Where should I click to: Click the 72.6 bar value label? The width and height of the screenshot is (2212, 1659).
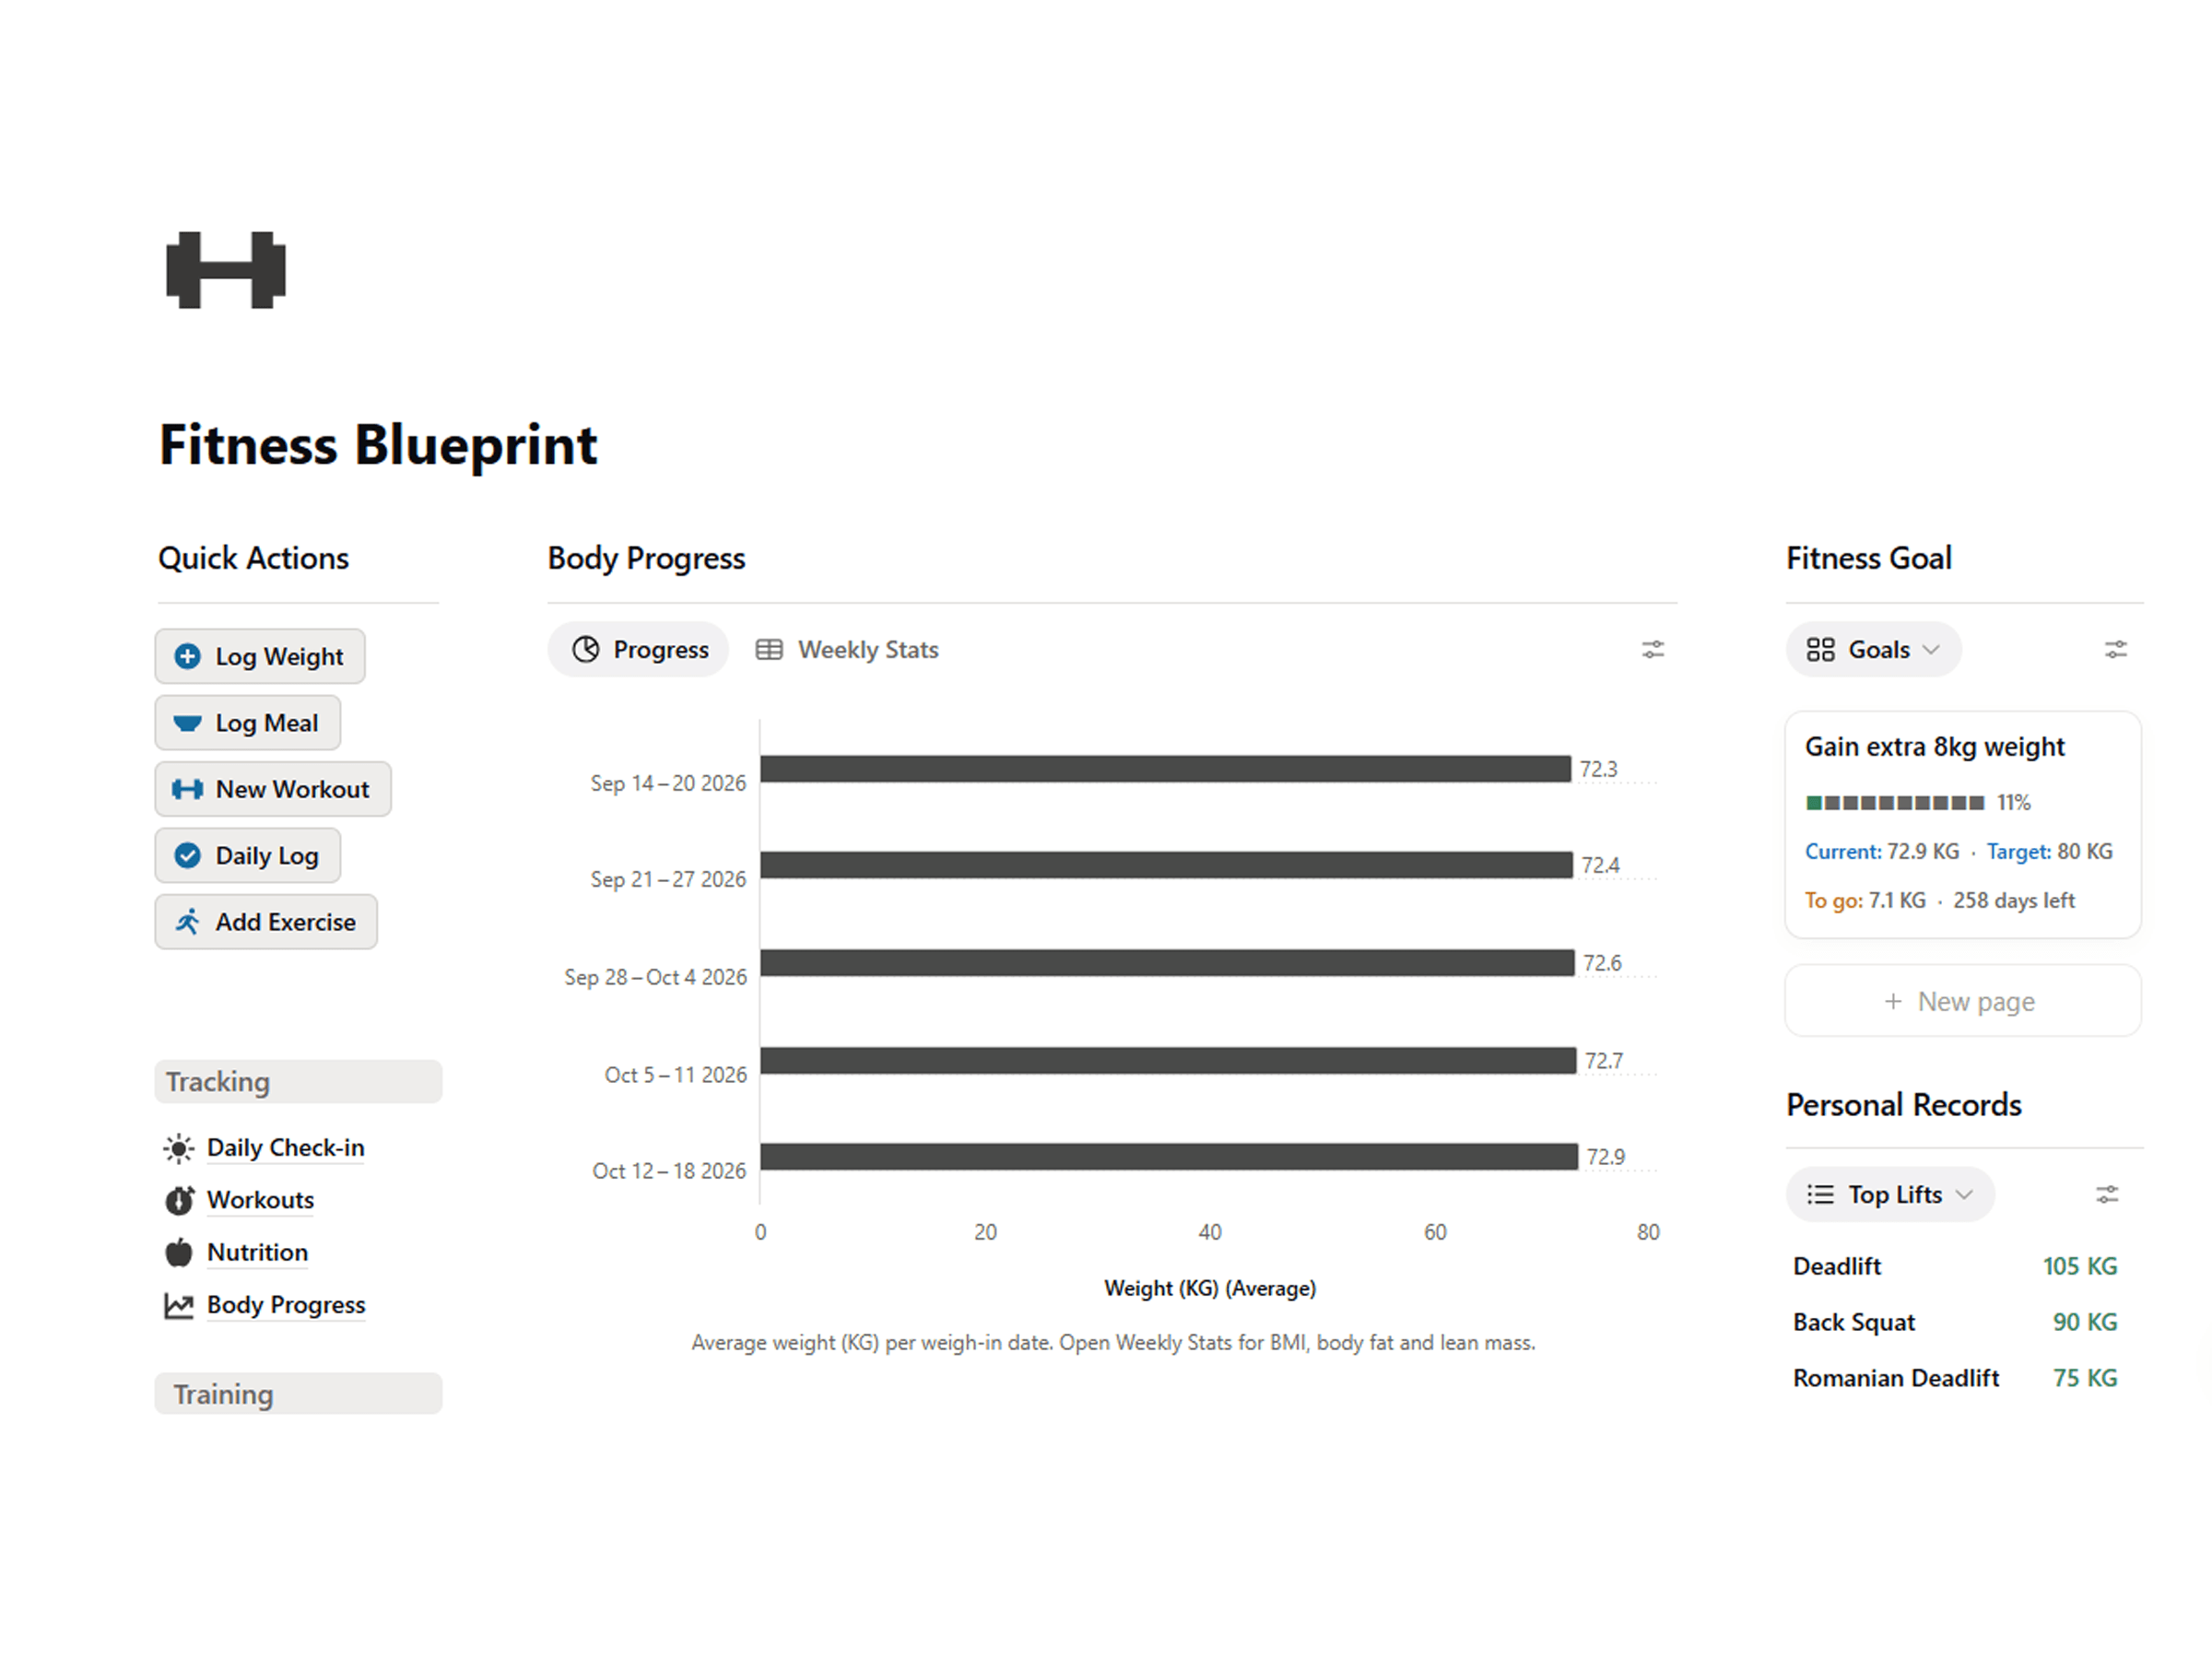click(1602, 963)
